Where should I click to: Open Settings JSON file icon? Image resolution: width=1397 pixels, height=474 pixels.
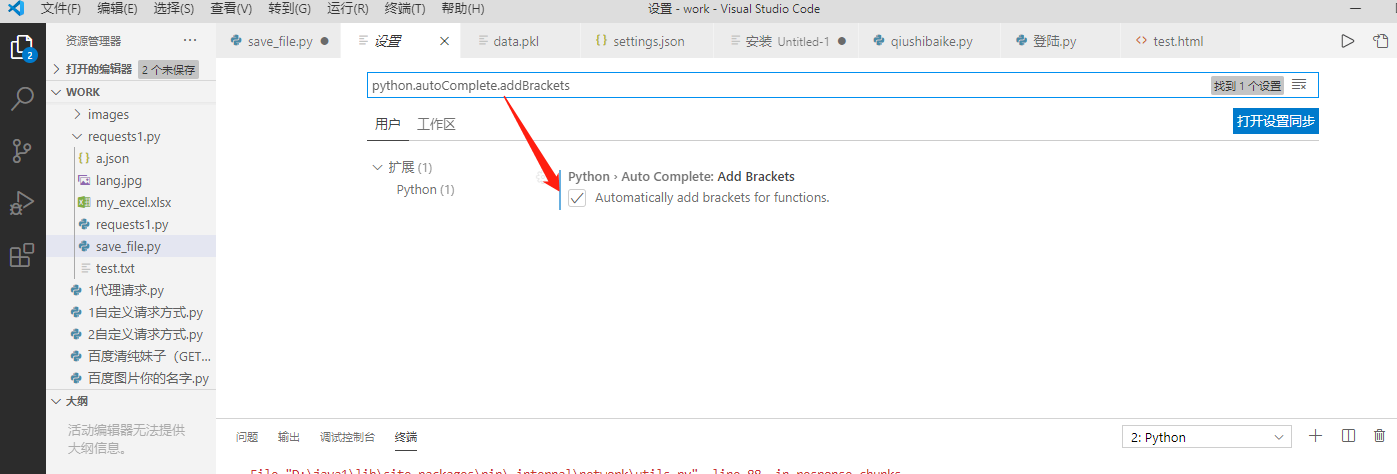1381,41
